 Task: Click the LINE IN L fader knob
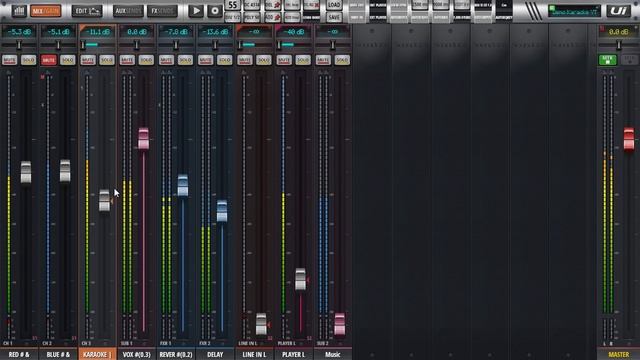click(x=261, y=324)
